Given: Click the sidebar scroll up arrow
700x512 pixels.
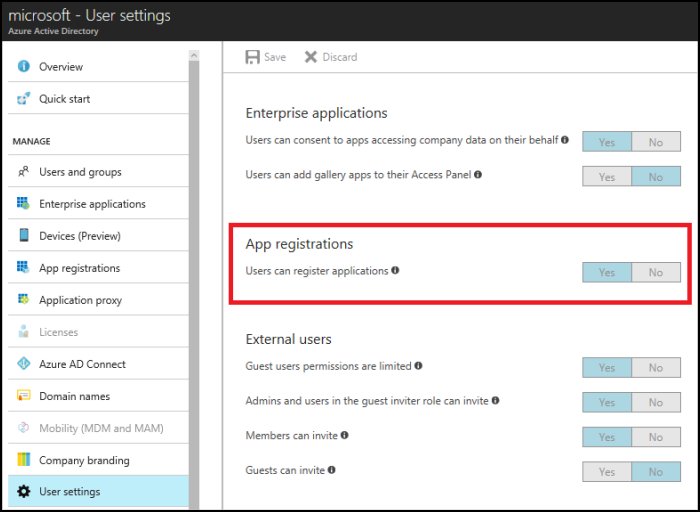Looking at the screenshot, I should (x=194, y=55).
